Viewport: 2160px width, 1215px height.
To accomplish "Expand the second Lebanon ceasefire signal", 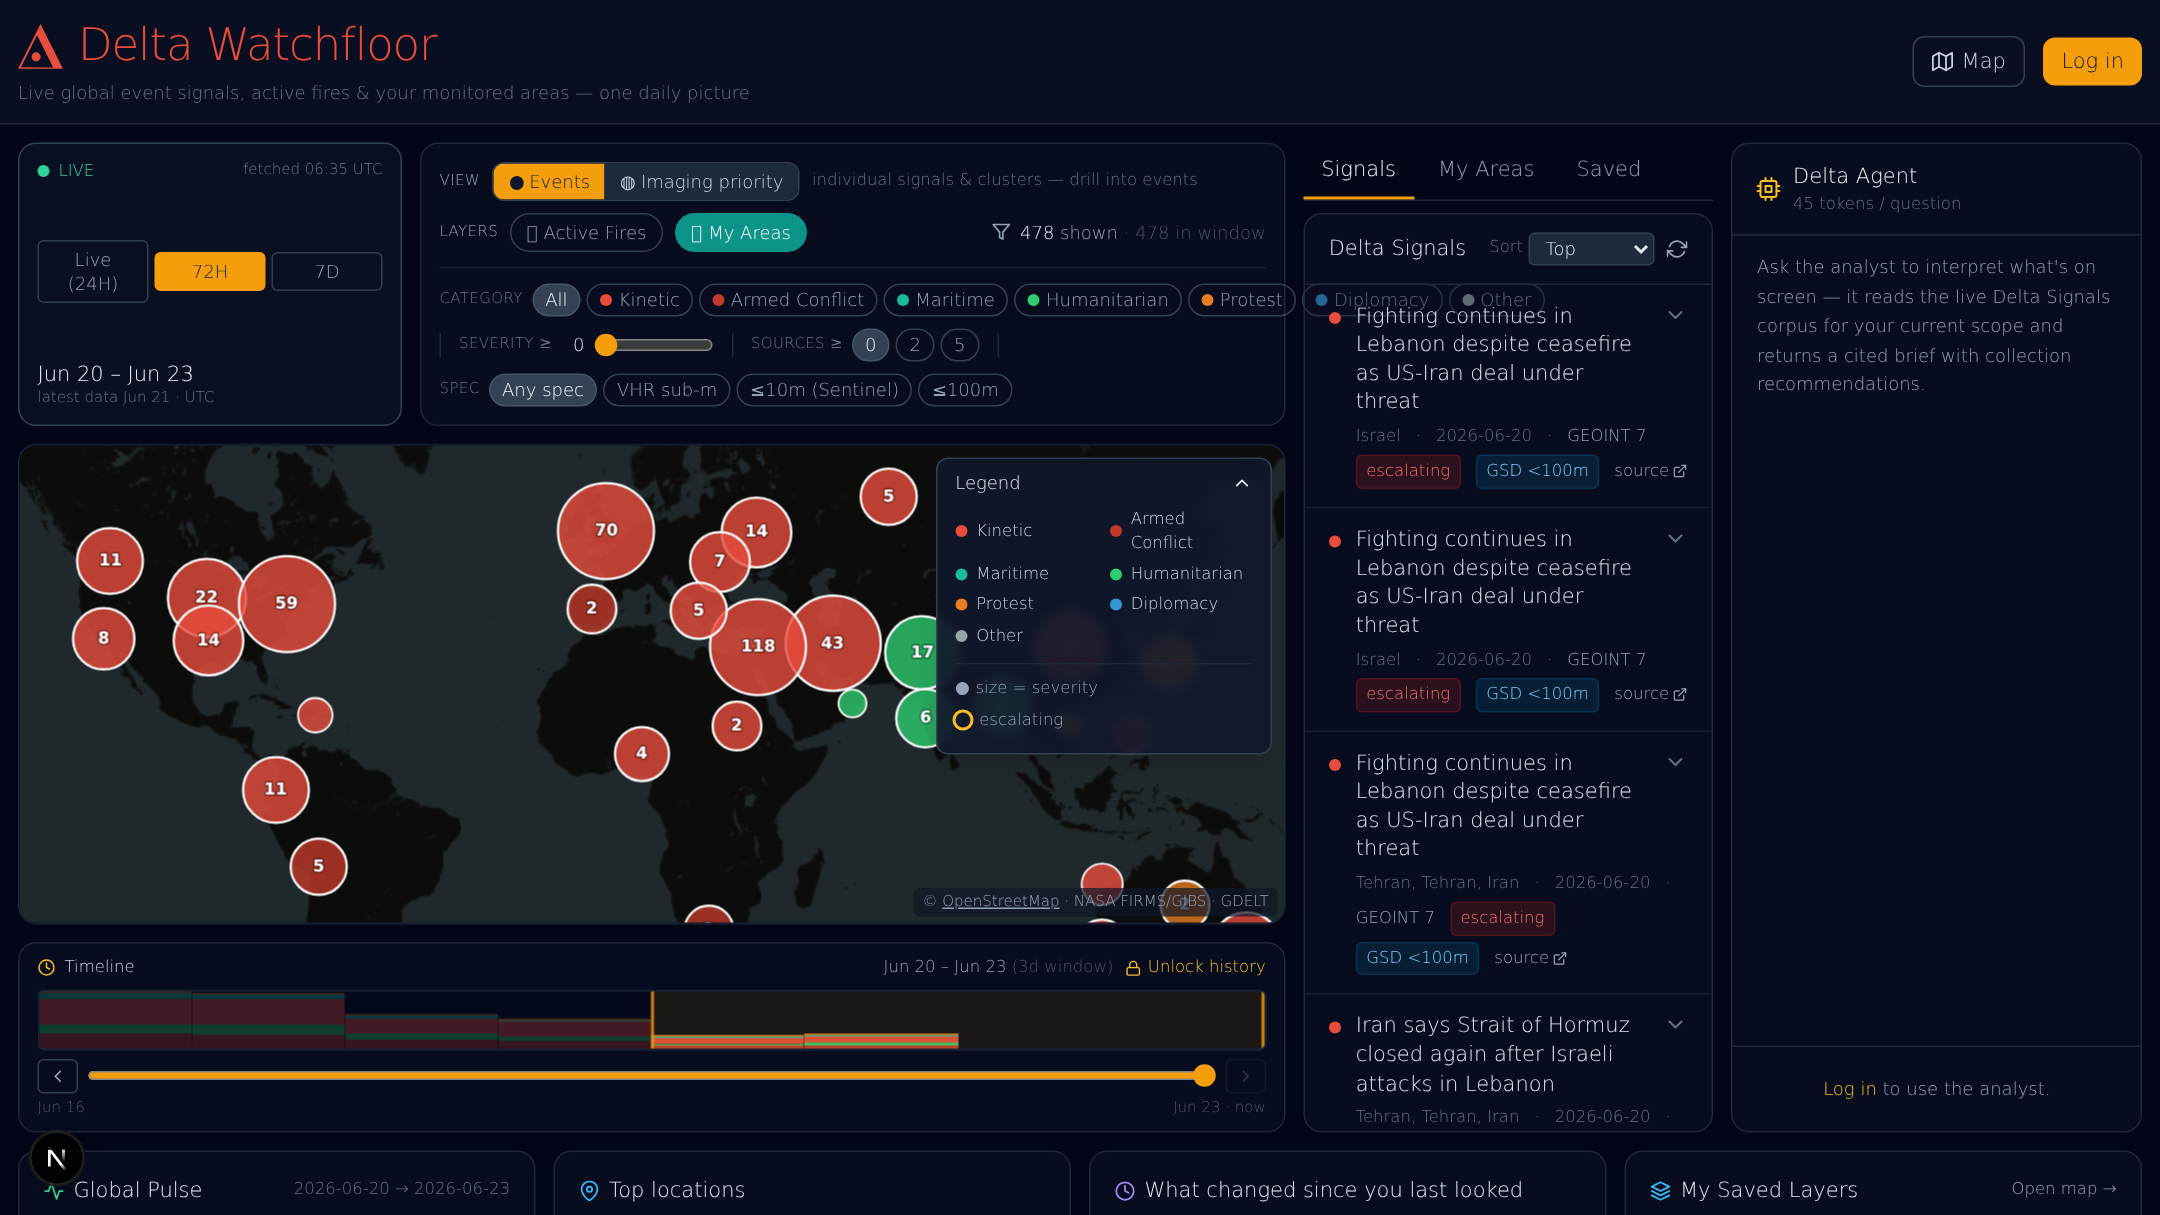I will pyautogui.click(x=1676, y=539).
